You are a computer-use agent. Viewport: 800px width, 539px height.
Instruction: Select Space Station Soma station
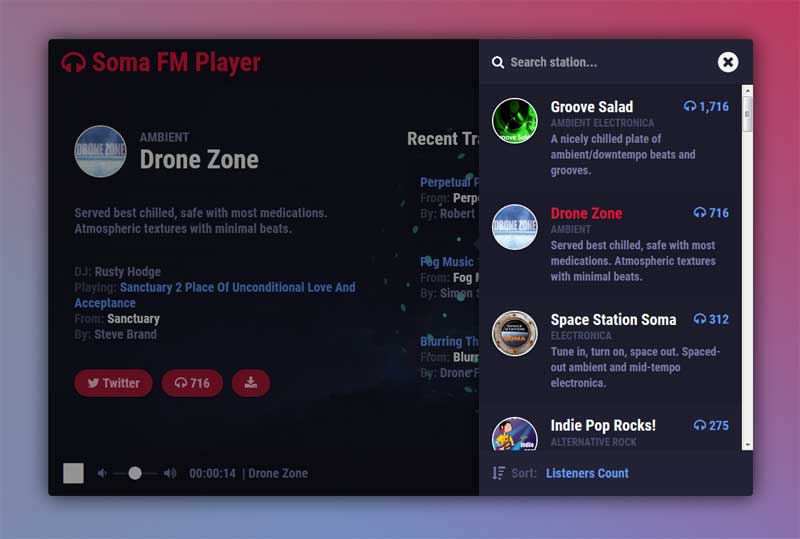click(613, 320)
